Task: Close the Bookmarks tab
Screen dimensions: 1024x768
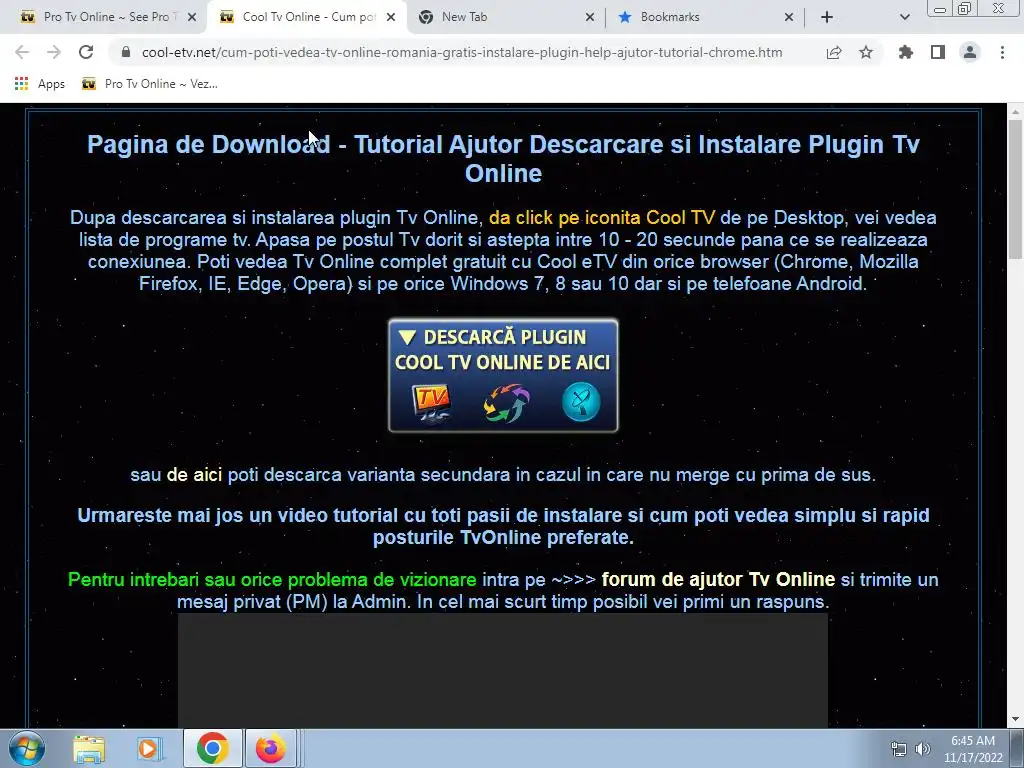Action: click(x=789, y=17)
